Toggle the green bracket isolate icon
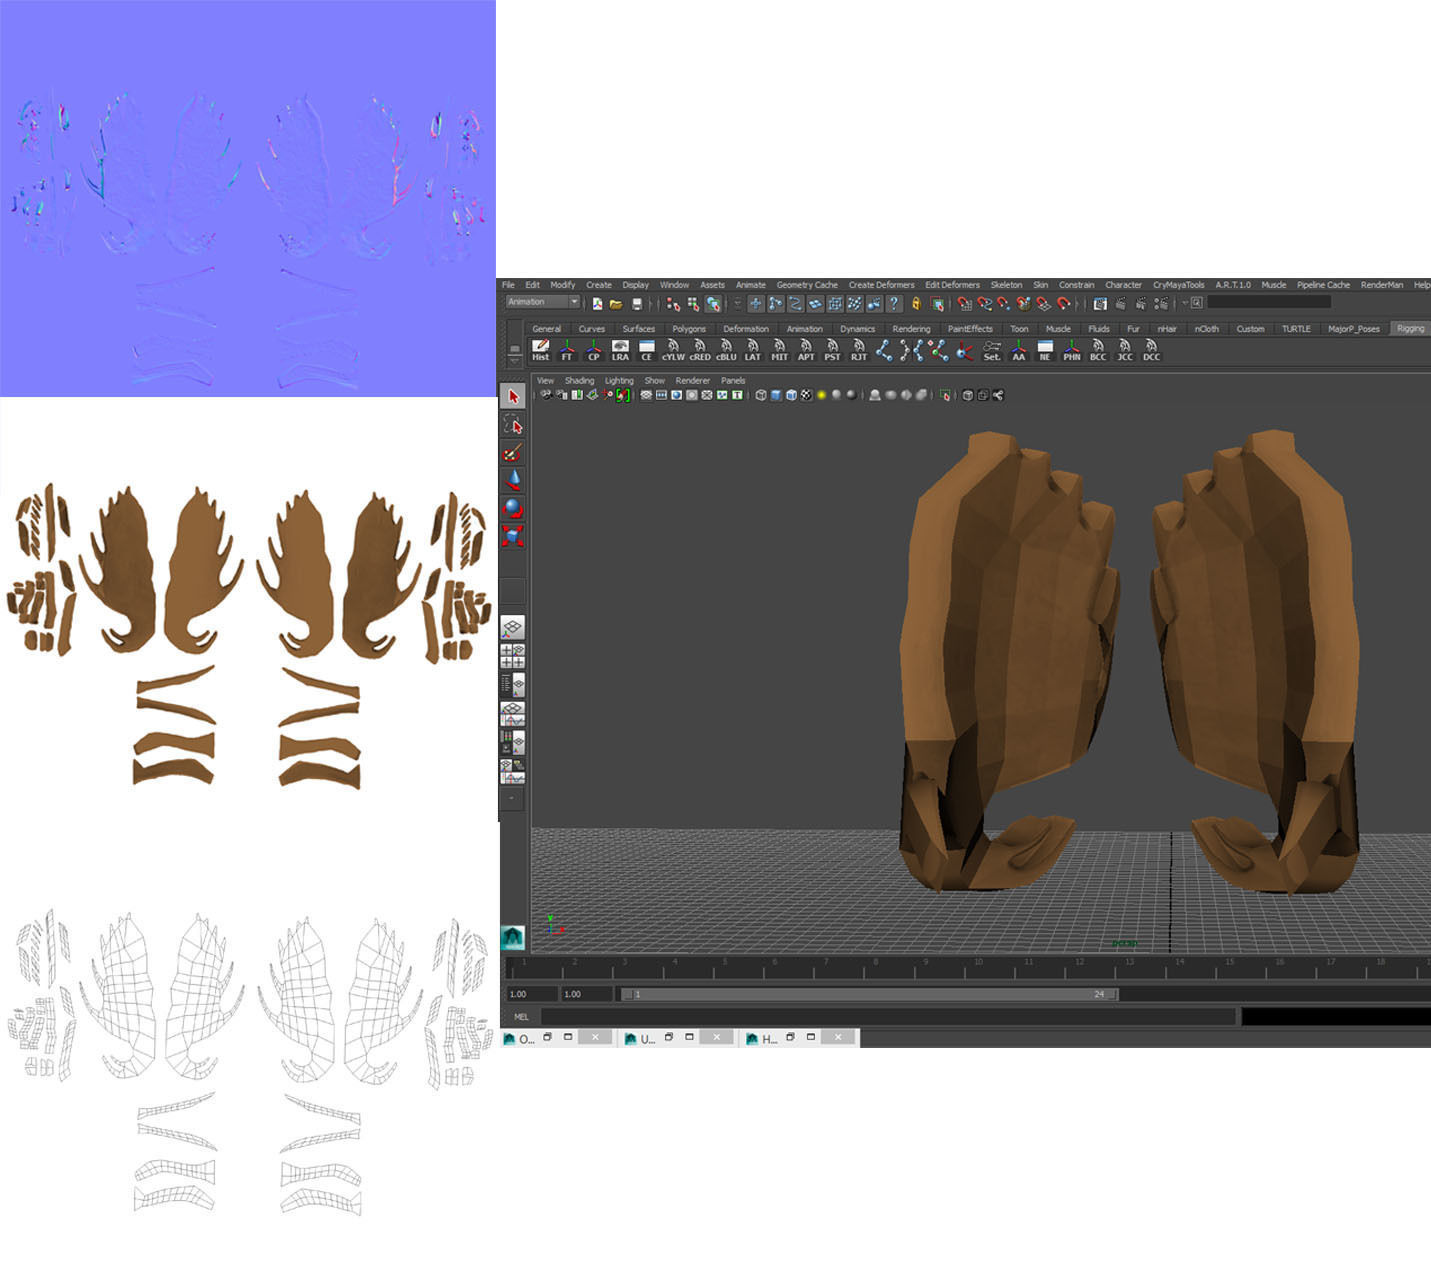 tap(623, 395)
